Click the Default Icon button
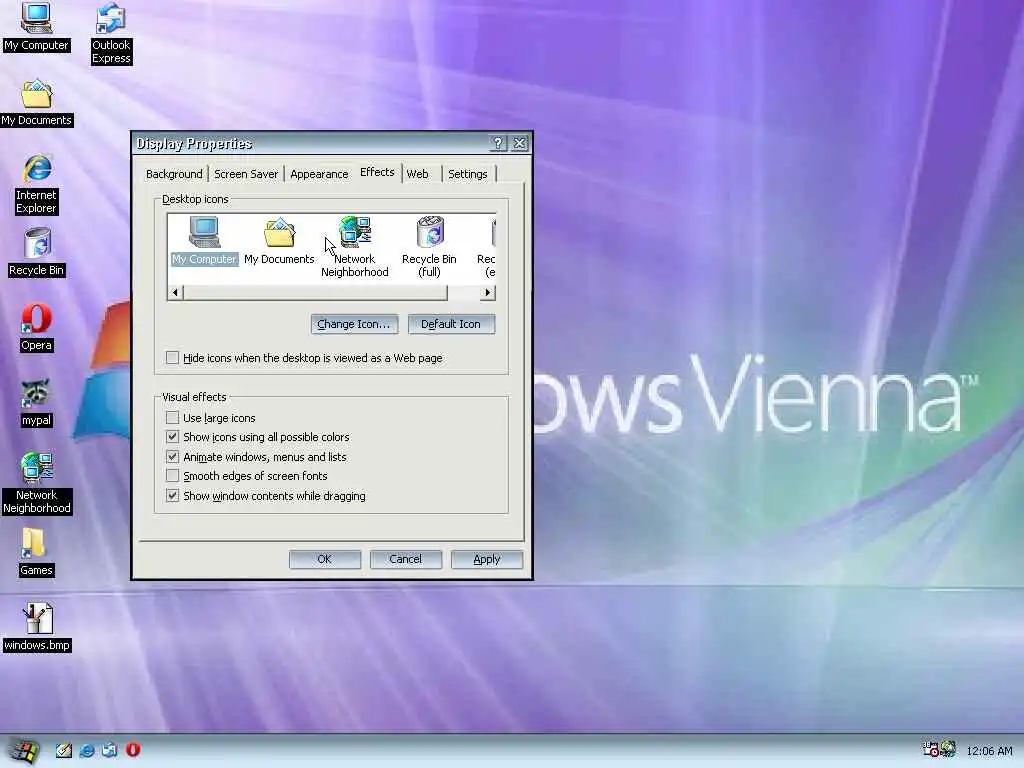1024x768 pixels. (x=451, y=324)
